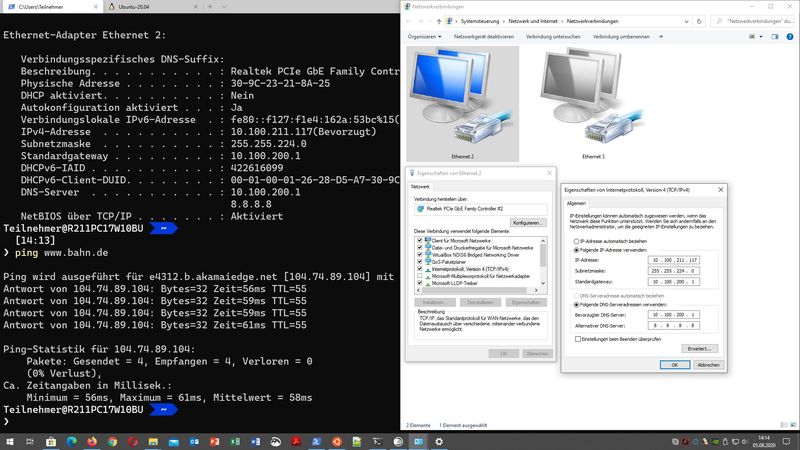This screenshot has height=450, width=800.
Task: Open a new terminal tab with plus
Action: [x=210, y=7]
